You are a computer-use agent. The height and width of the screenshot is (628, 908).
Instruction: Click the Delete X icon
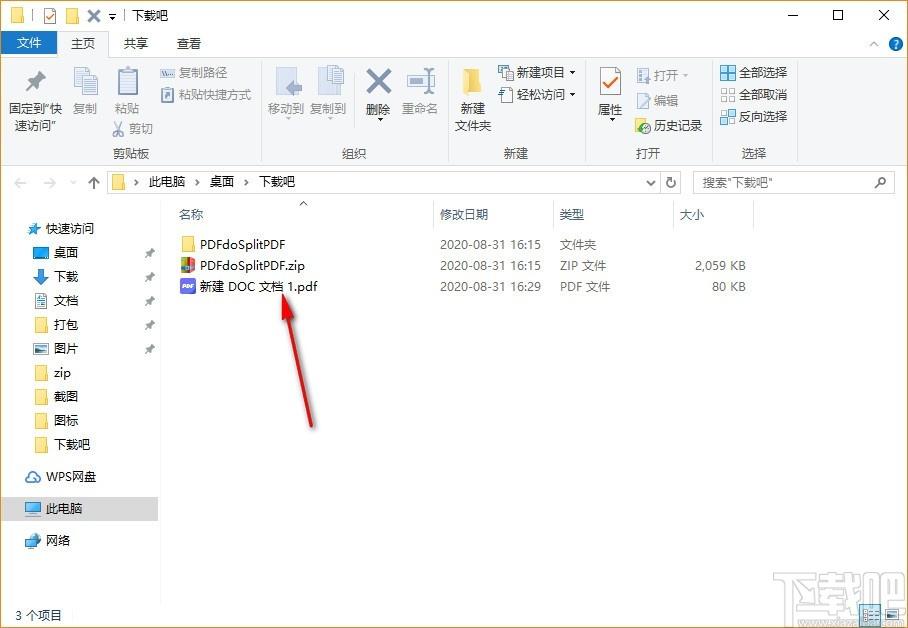[x=378, y=82]
